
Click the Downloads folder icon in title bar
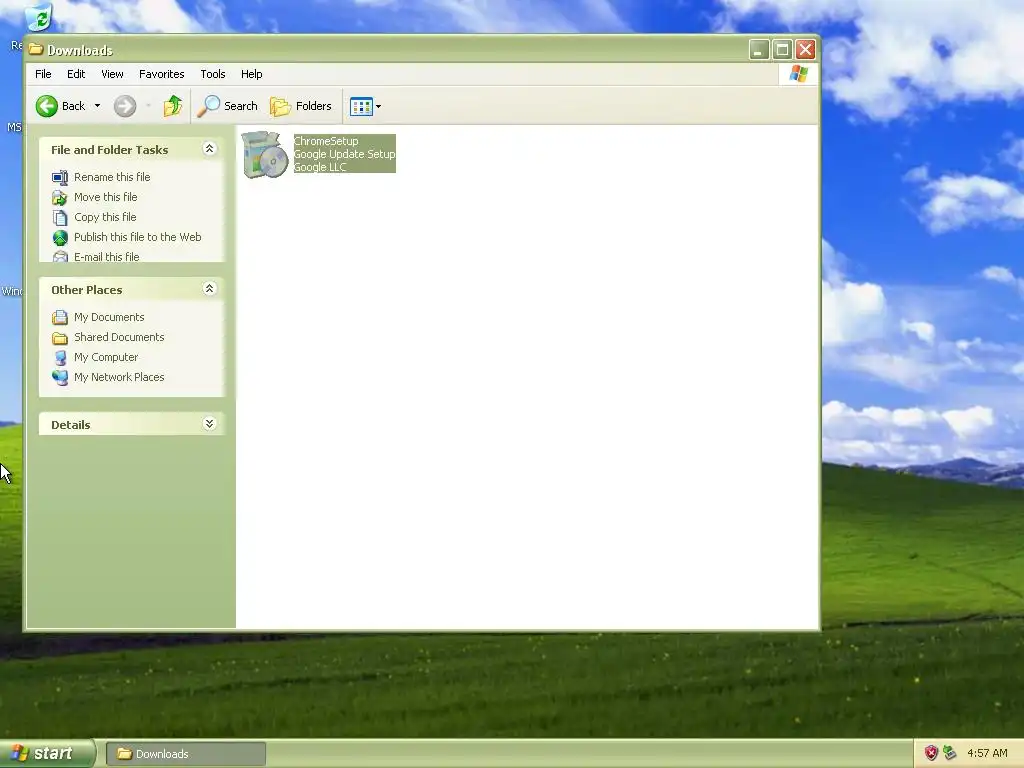tap(36, 50)
